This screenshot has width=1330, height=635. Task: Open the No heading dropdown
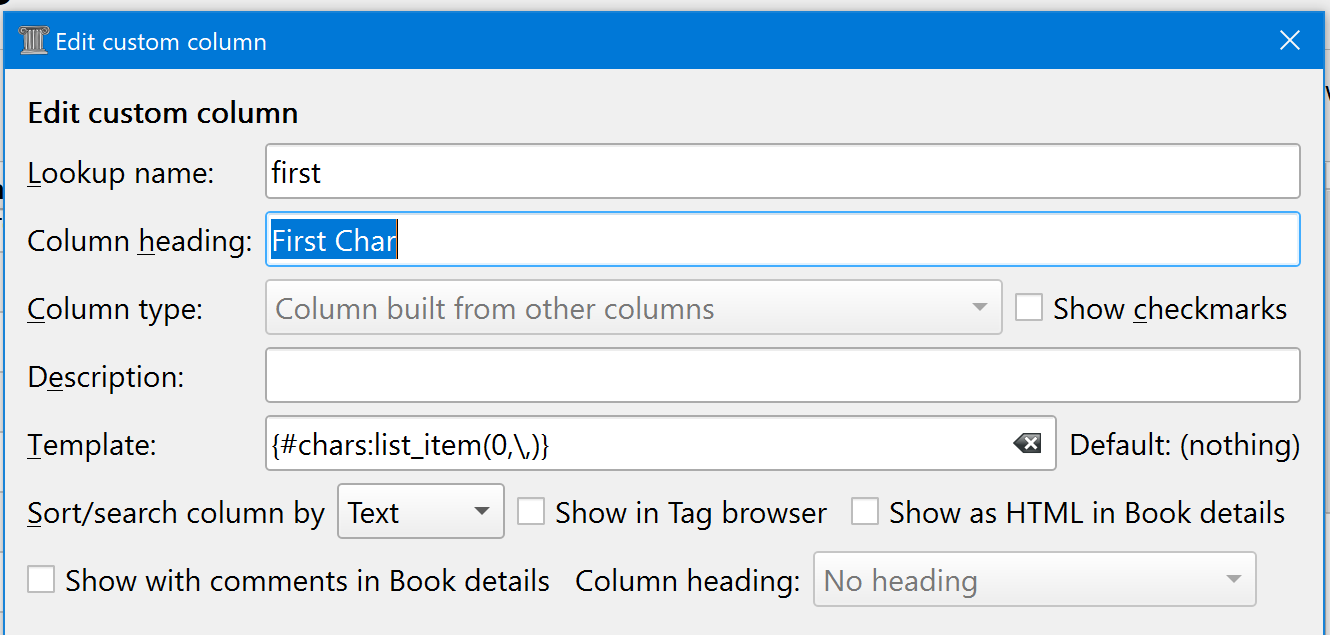(1033, 580)
